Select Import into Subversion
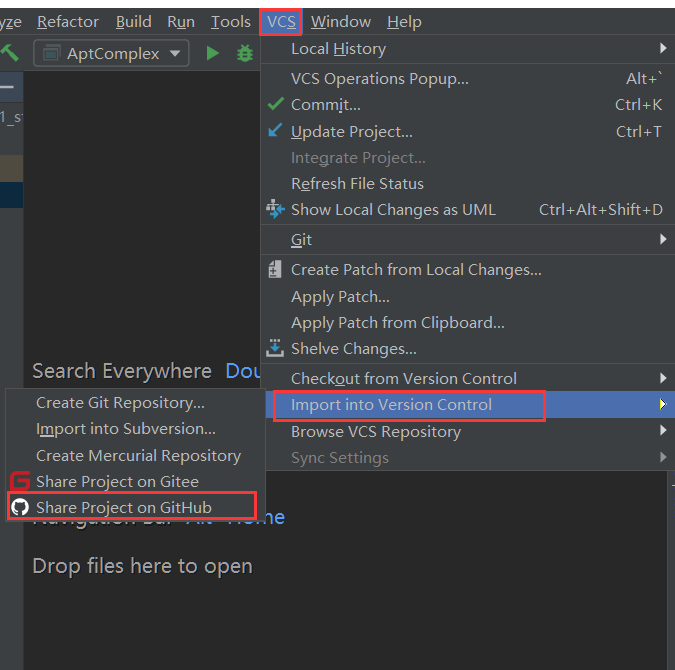Screen dimensions: 675x670 pyautogui.click(x=136, y=429)
